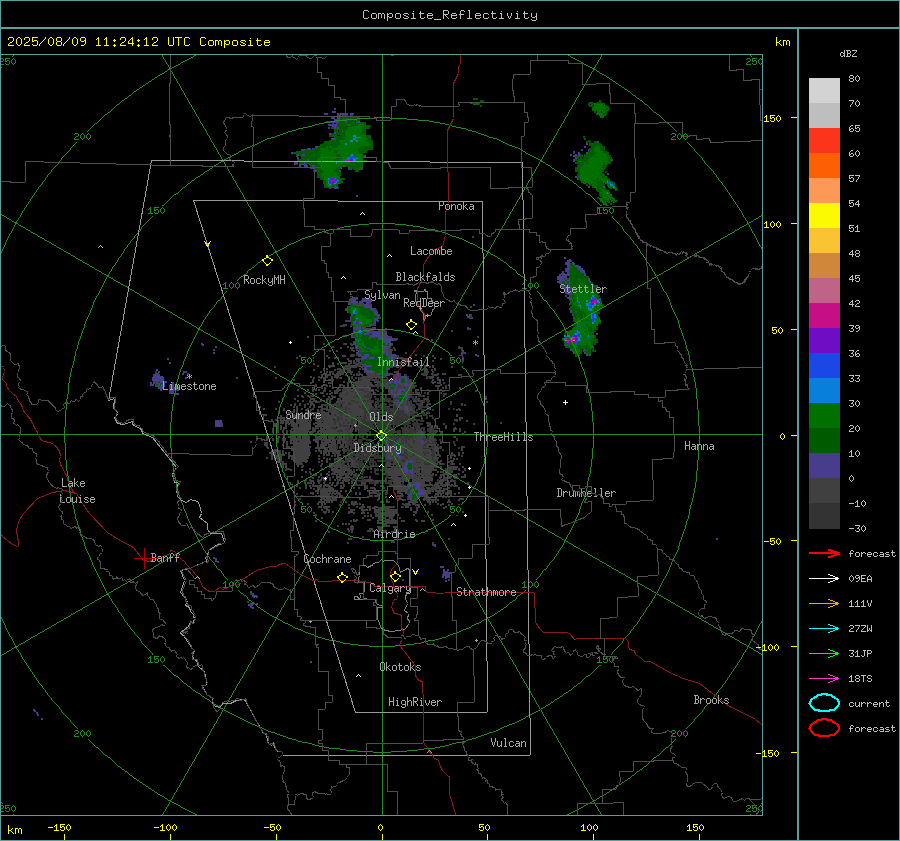Click the ThreeHills label
Screen dimensions: 900x841
tap(503, 437)
